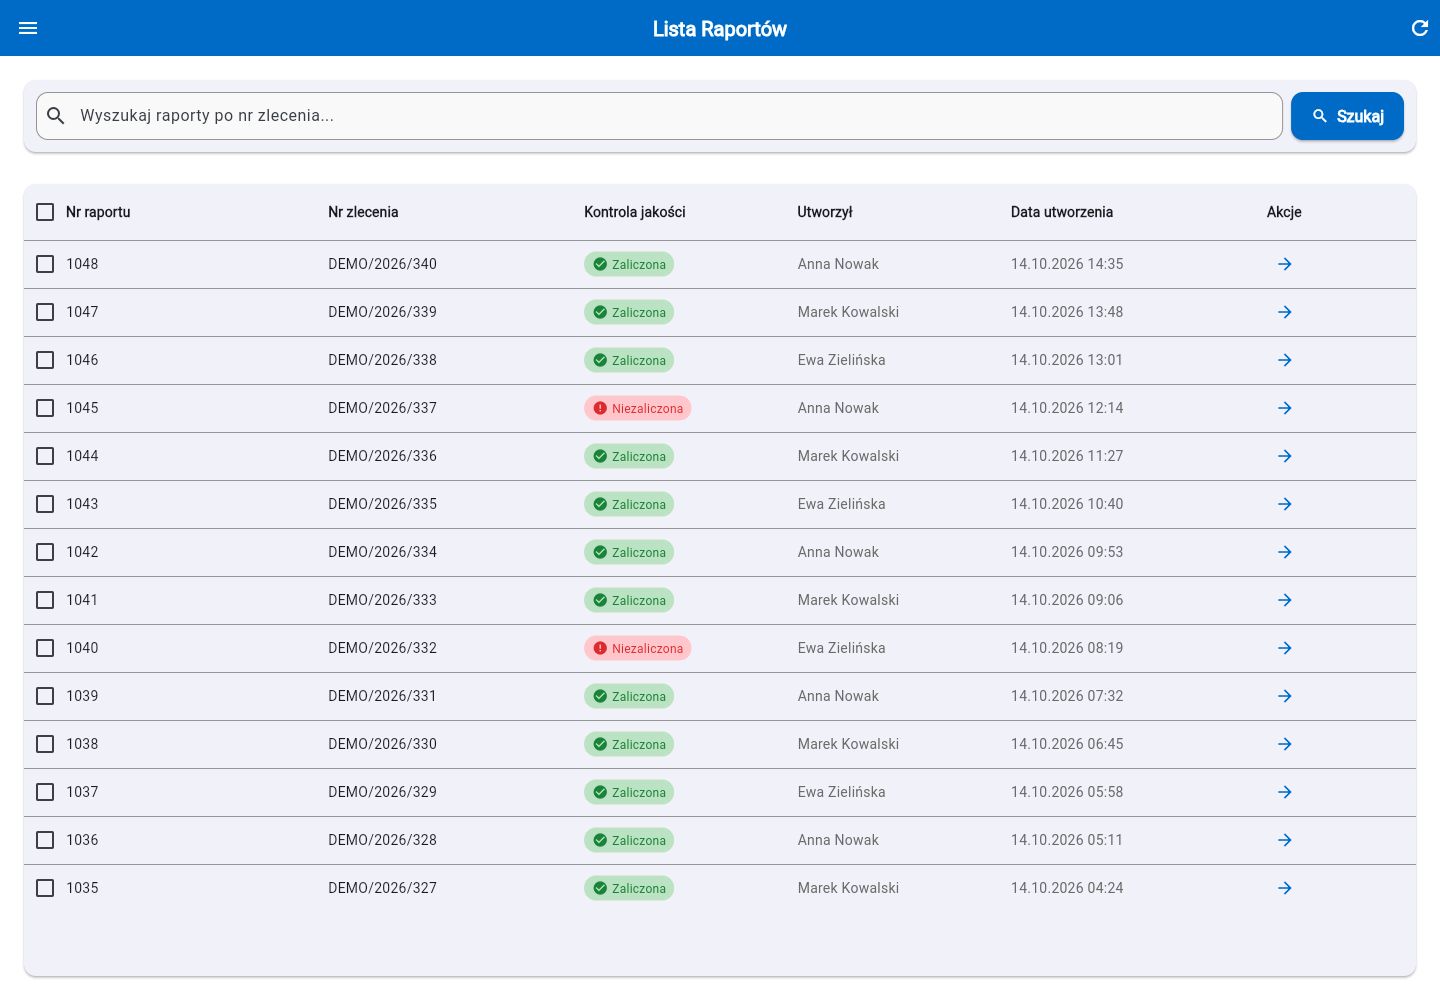Click the Szukaj search button
The height and width of the screenshot is (1000, 1440).
(1347, 116)
